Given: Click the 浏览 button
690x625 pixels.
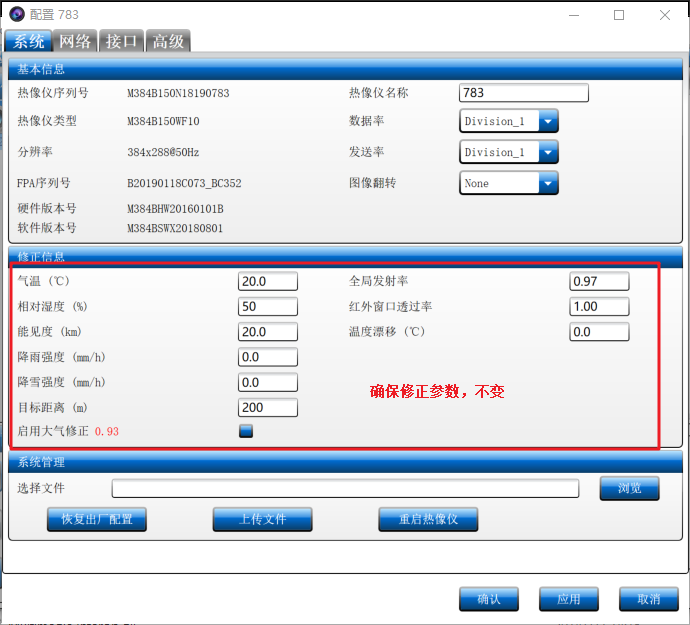Looking at the screenshot, I should (x=629, y=488).
